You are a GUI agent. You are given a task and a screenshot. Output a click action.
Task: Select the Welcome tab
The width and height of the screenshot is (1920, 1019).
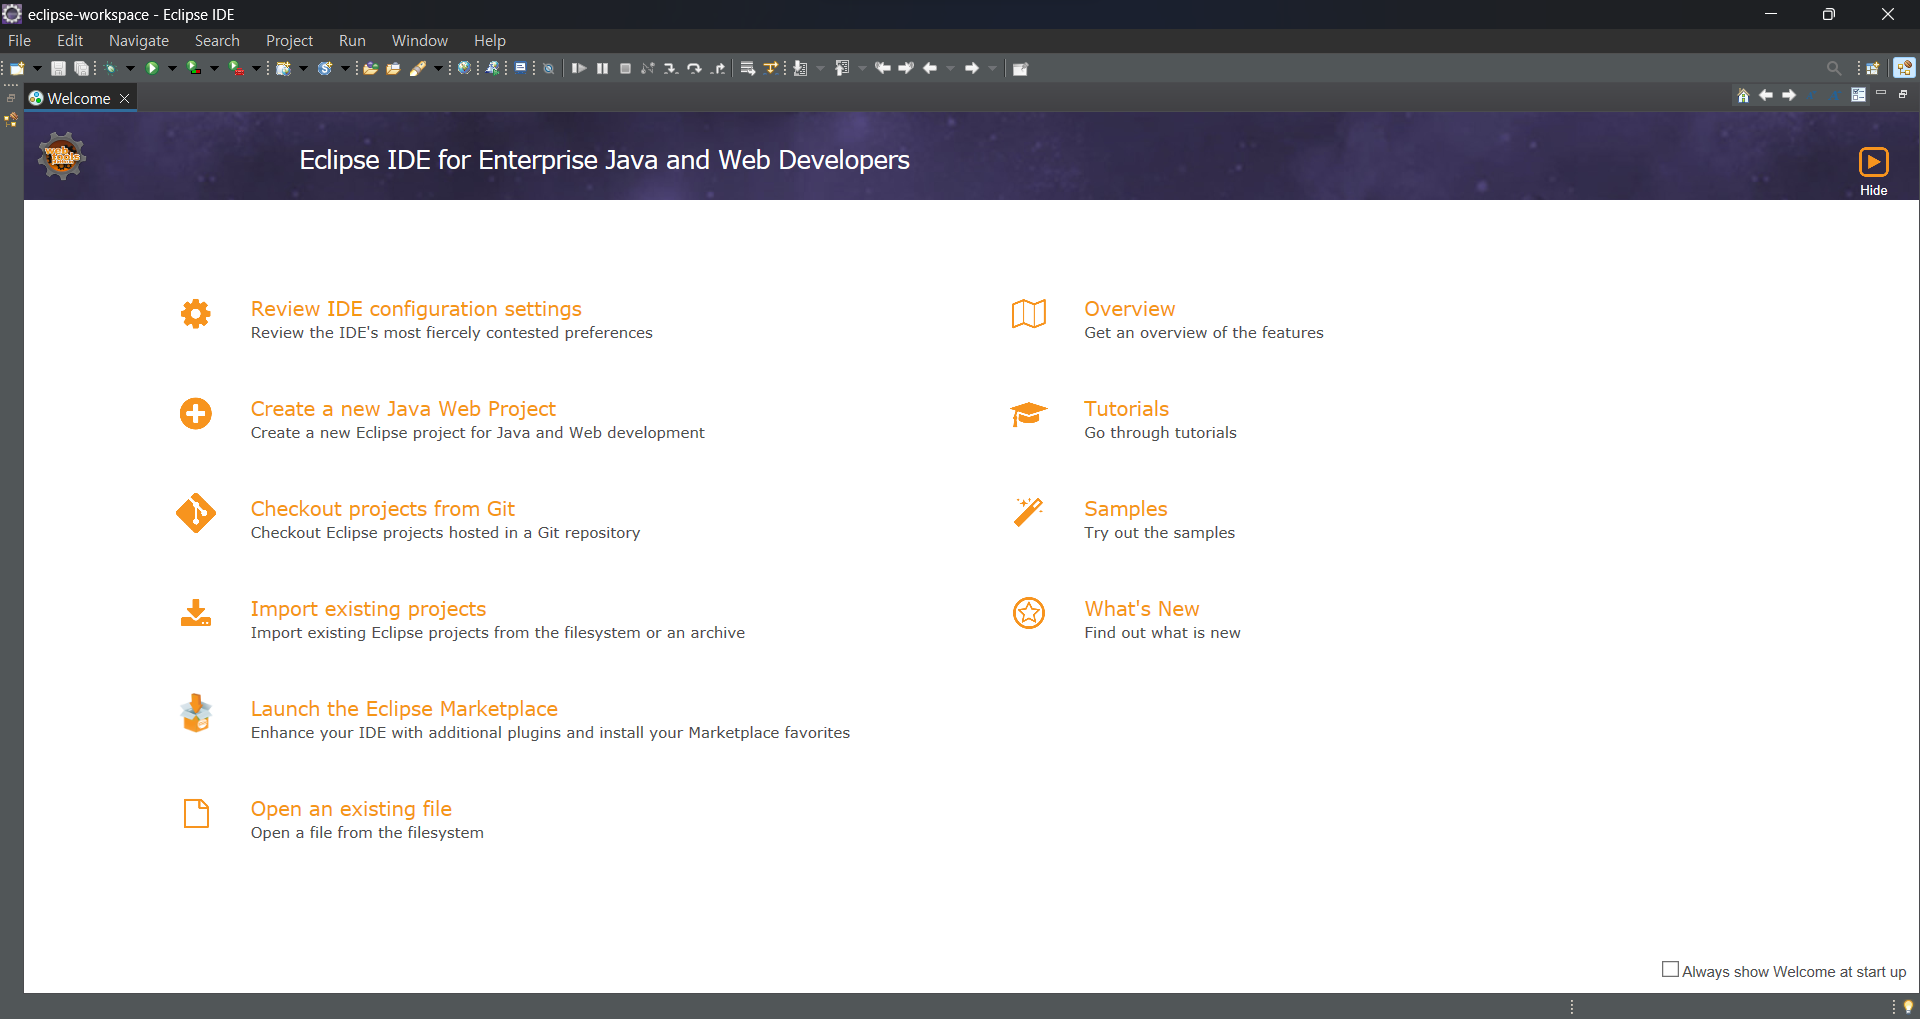pyautogui.click(x=79, y=98)
